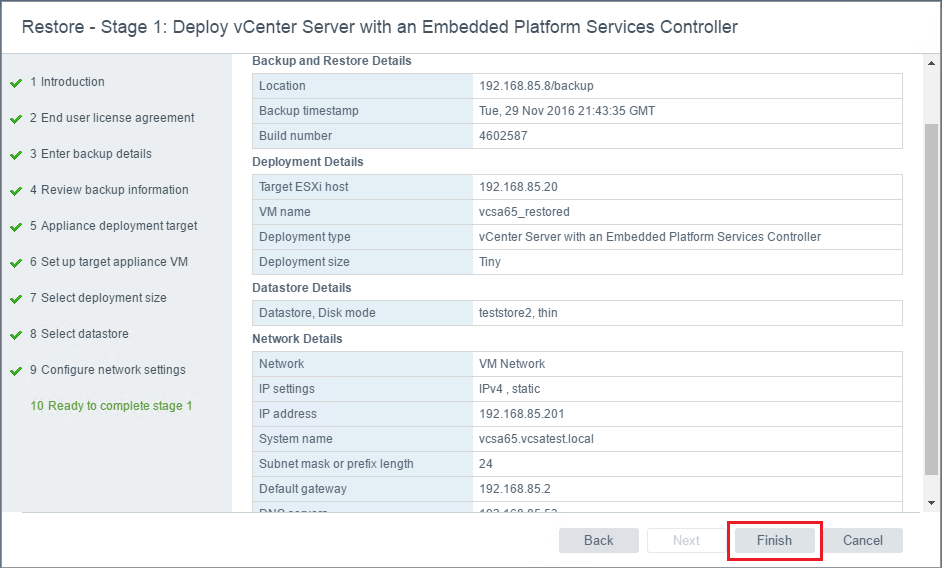Open step 5 Appliance deployment target
Viewport: 942px width, 568px height.
(x=114, y=226)
